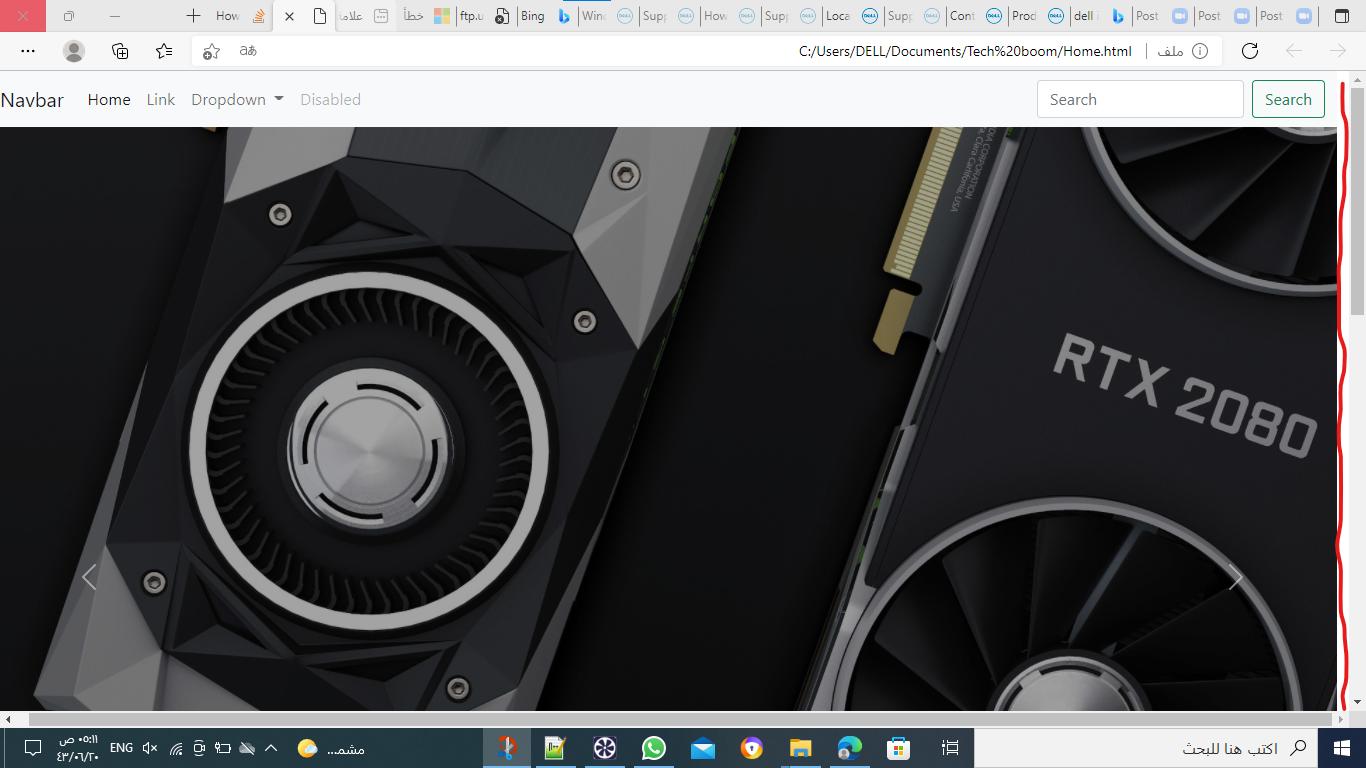Open the purple wheel app on taskbar
This screenshot has height=768, width=1366.
604,748
